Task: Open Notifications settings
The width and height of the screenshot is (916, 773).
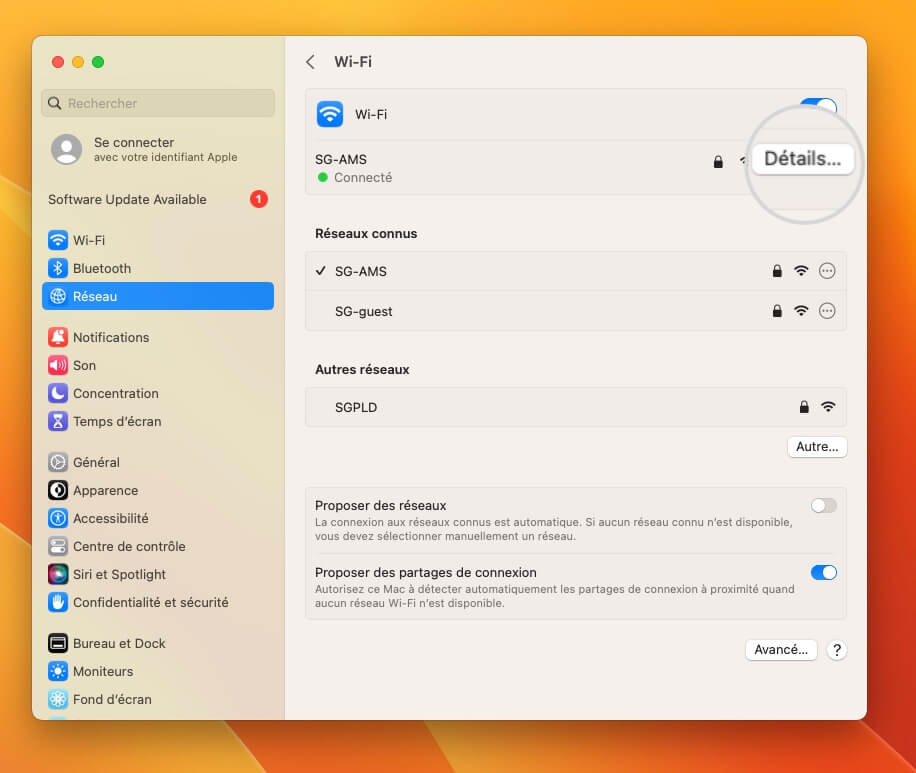Action: (x=158, y=337)
